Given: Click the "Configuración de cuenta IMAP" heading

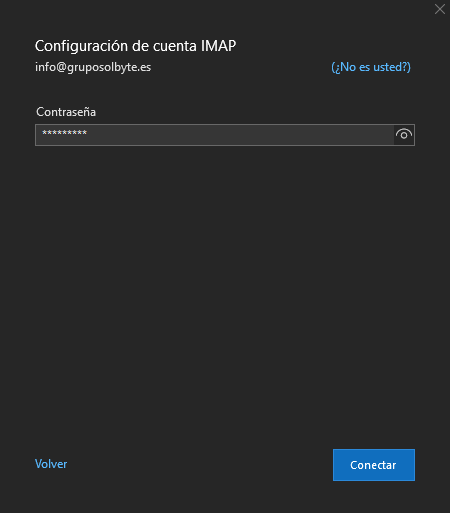Looking at the screenshot, I should pyautogui.click(x=135, y=46).
